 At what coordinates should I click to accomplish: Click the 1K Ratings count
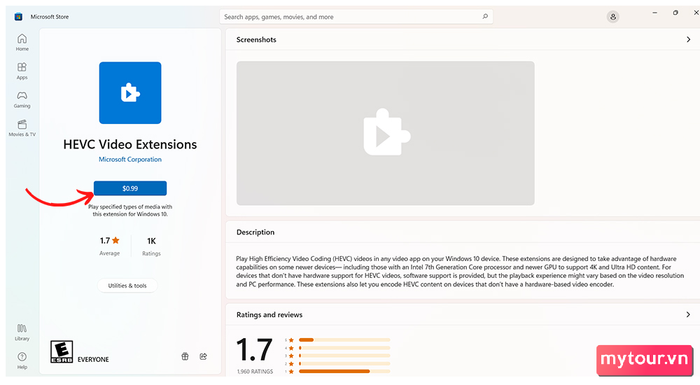(151, 246)
